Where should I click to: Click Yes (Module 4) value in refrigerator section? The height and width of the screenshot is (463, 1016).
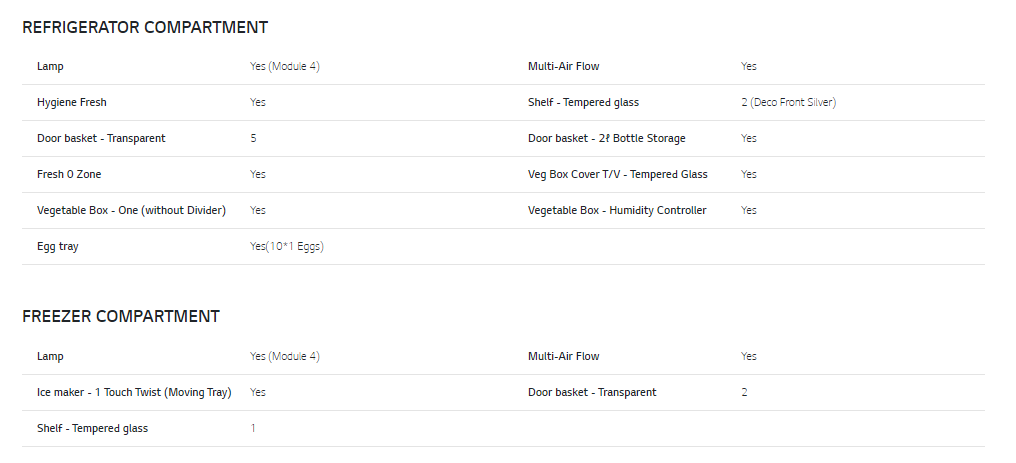pyautogui.click(x=284, y=66)
